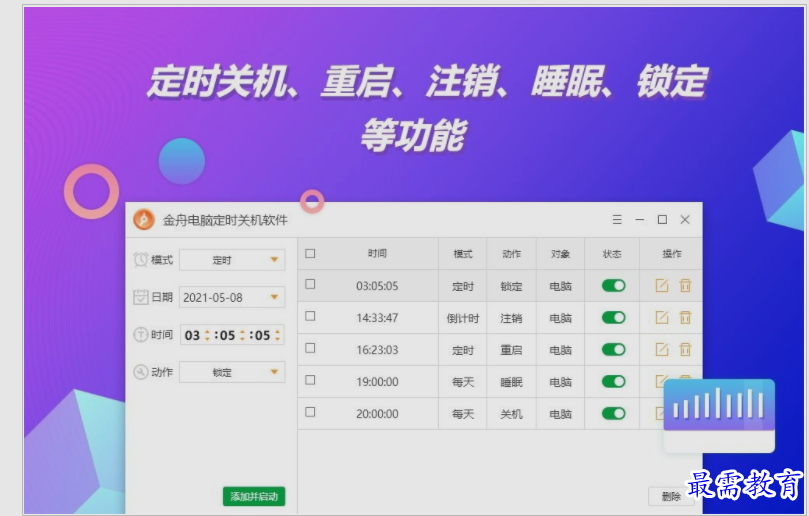The height and width of the screenshot is (516, 809).
Task: Click the seconds stepper at field end
Action: 278,335
